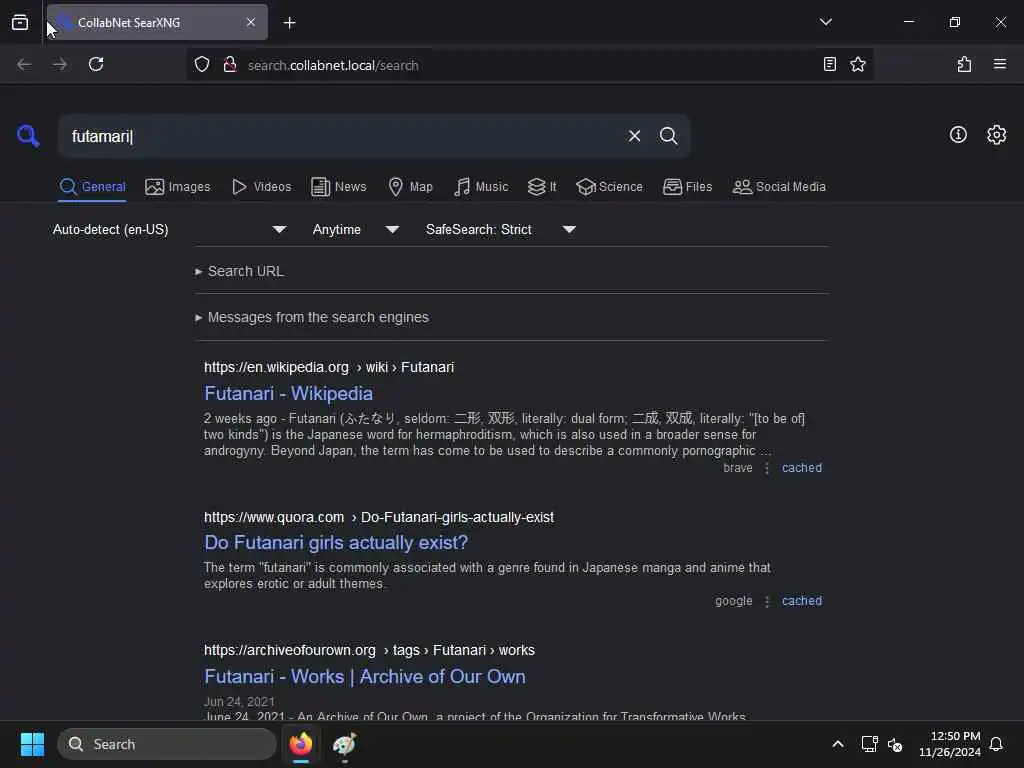Switch to the Files tab
Viewport: 1024px width, 768px height.
point(687,187)
